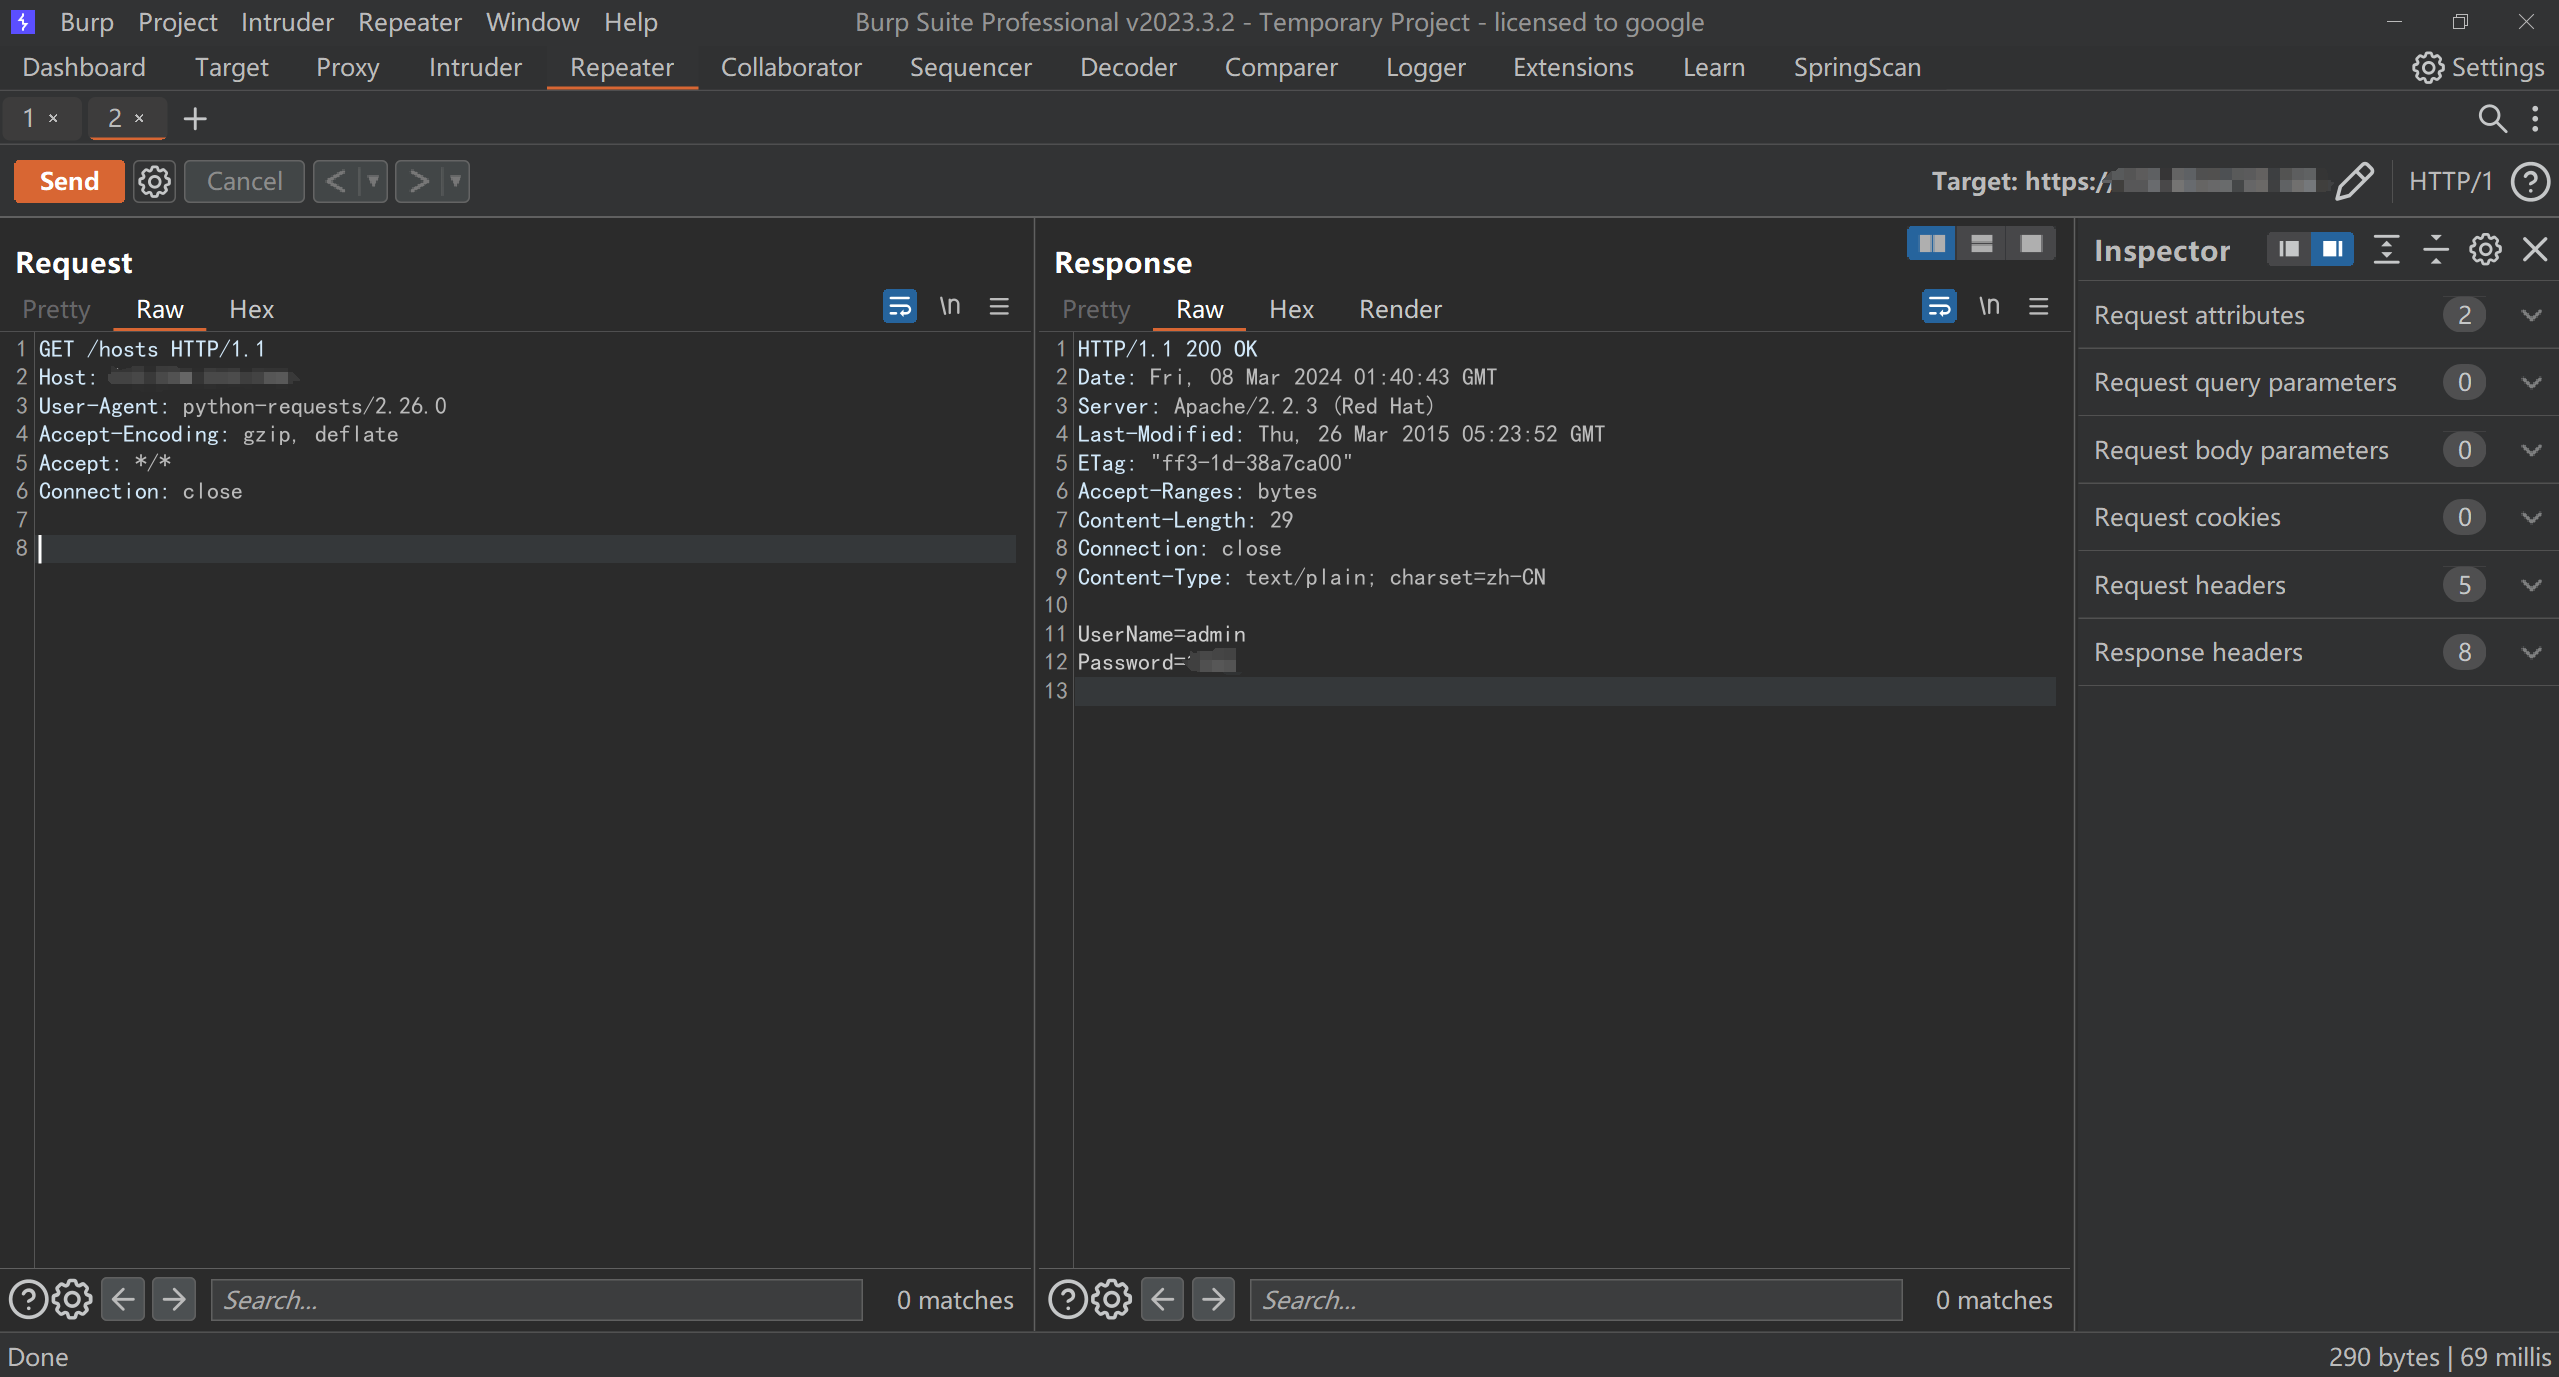
Task: Focus the Request search field
Action: (536, 1299)
